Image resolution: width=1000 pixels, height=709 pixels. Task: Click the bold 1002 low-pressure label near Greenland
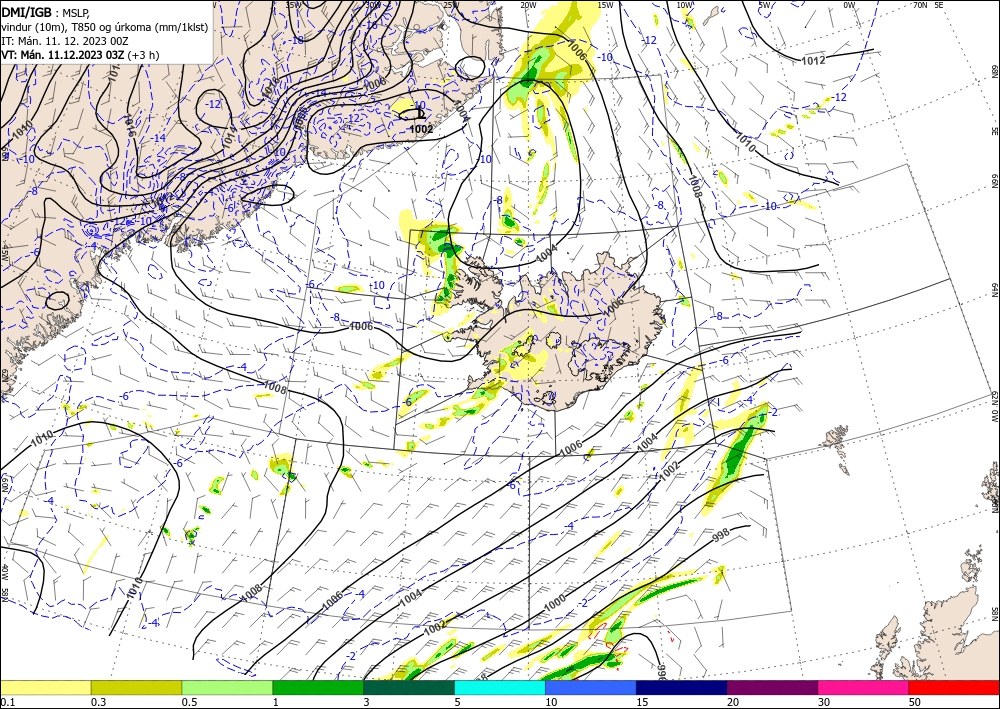[x=421, y=129]
